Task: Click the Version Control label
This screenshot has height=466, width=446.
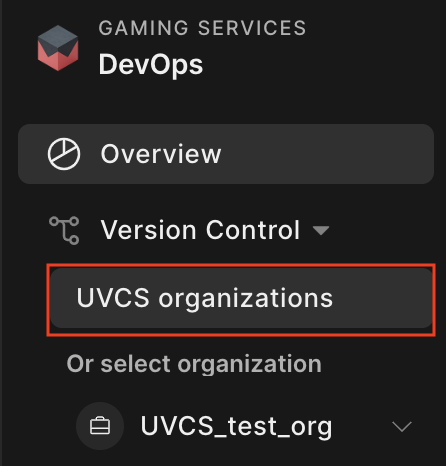Action: pos(200,230)
